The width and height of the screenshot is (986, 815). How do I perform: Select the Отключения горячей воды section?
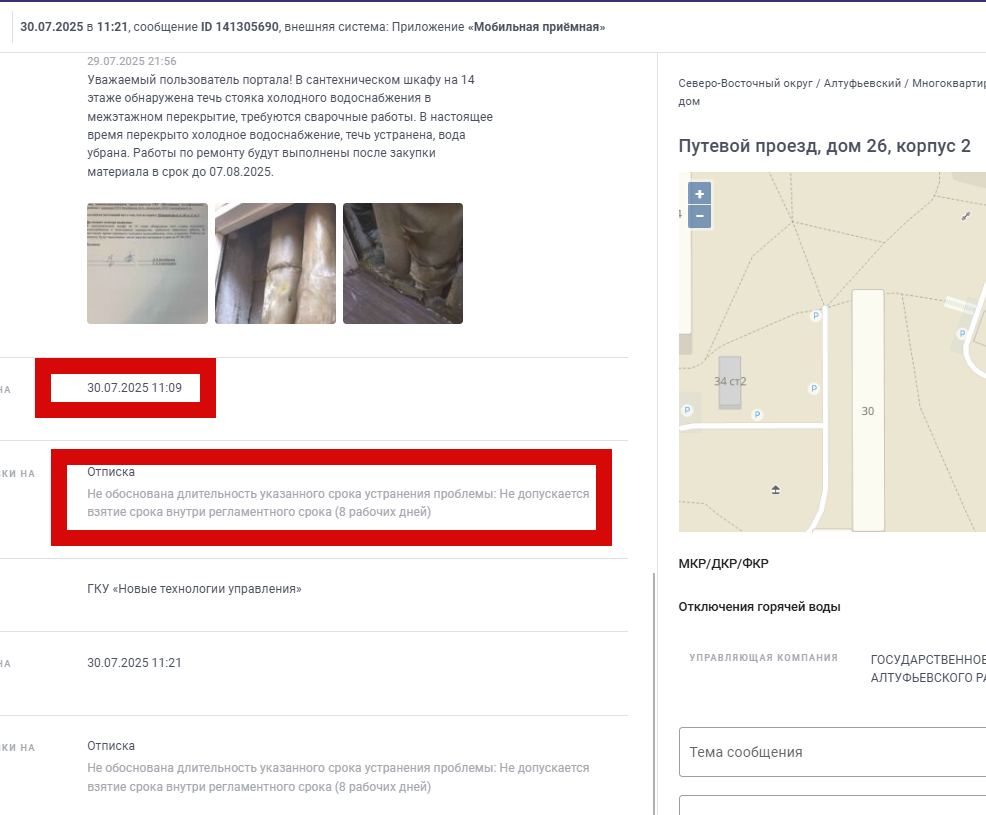point(759,607)
